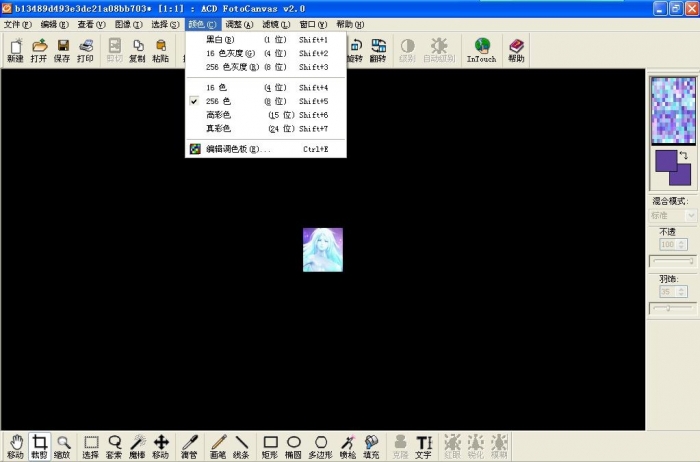Image resolution: width=700 pixels, height=462 pixels.
Task: Select the 缩放 (Zoom) magnifier tool
Action: click(62, 446)
